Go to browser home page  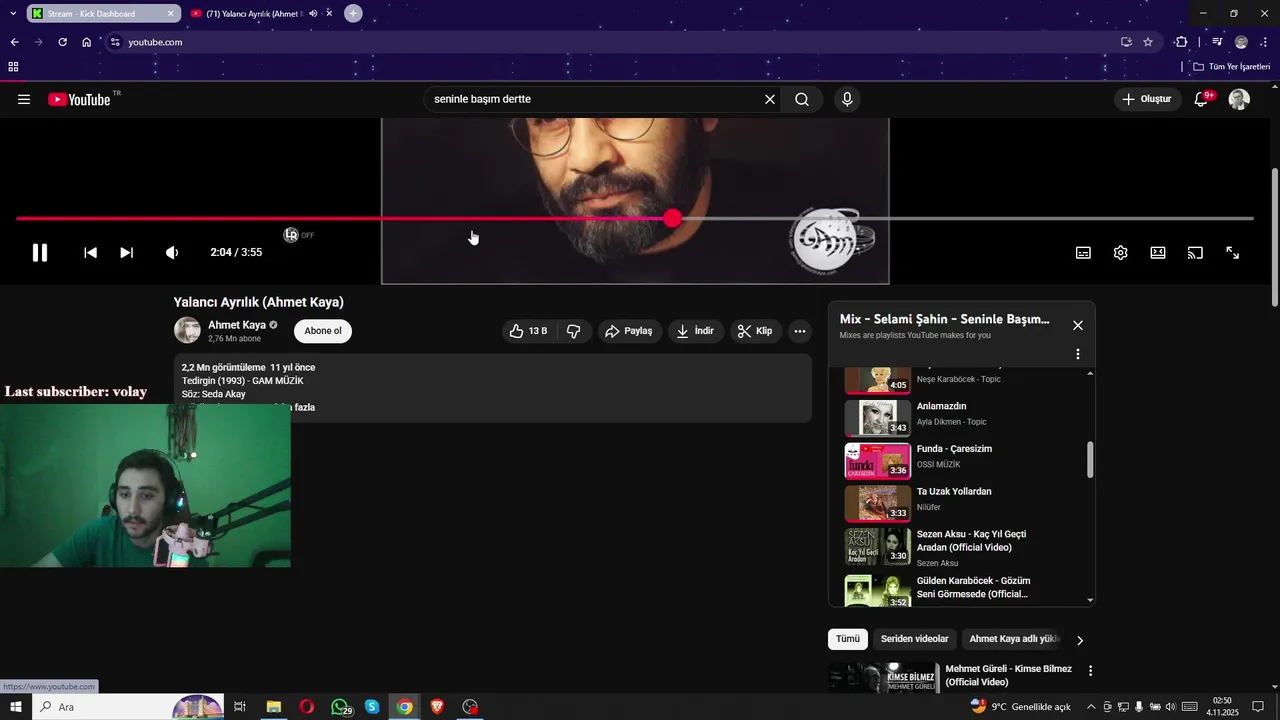(87, 42)
